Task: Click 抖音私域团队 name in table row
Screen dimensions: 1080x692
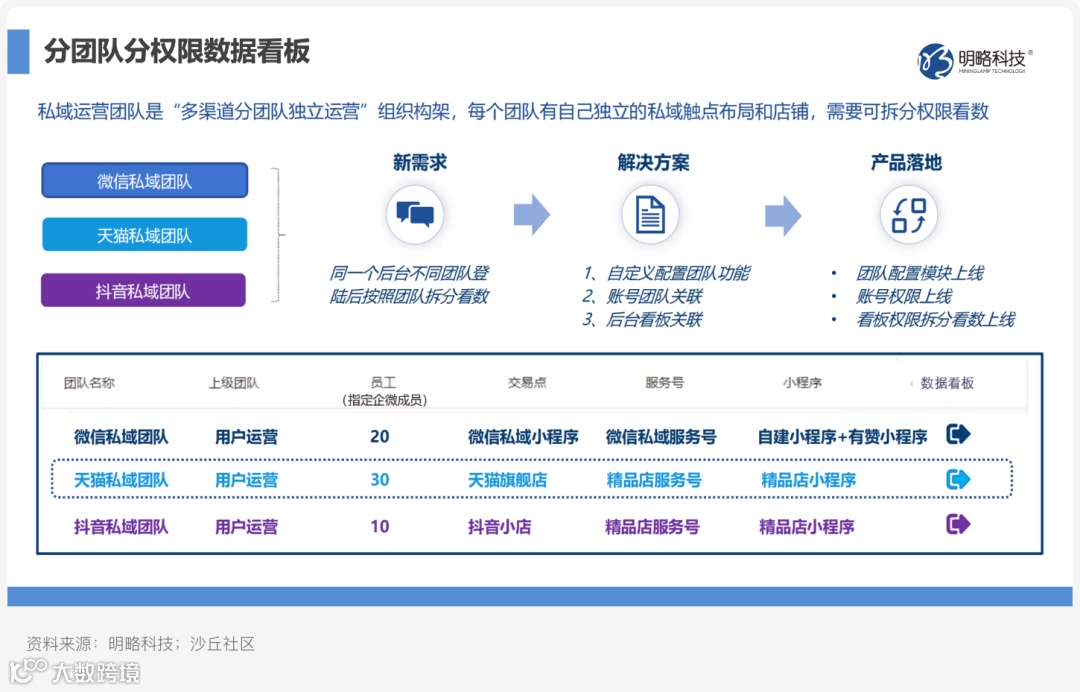Action: click(121, 527)
